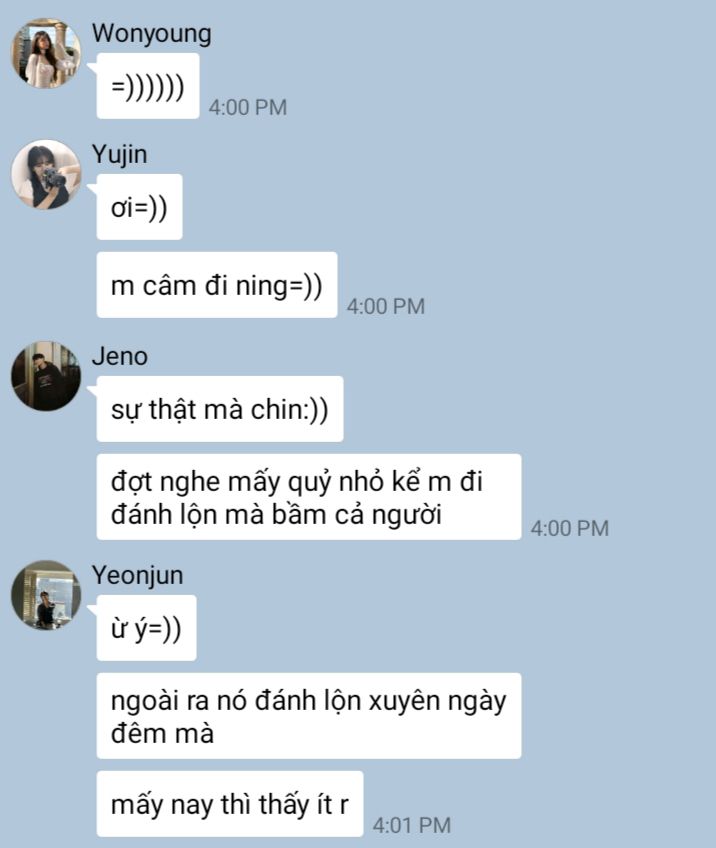
Task: Tap Yujin's avatar photo
Action: tap(46, 174)
